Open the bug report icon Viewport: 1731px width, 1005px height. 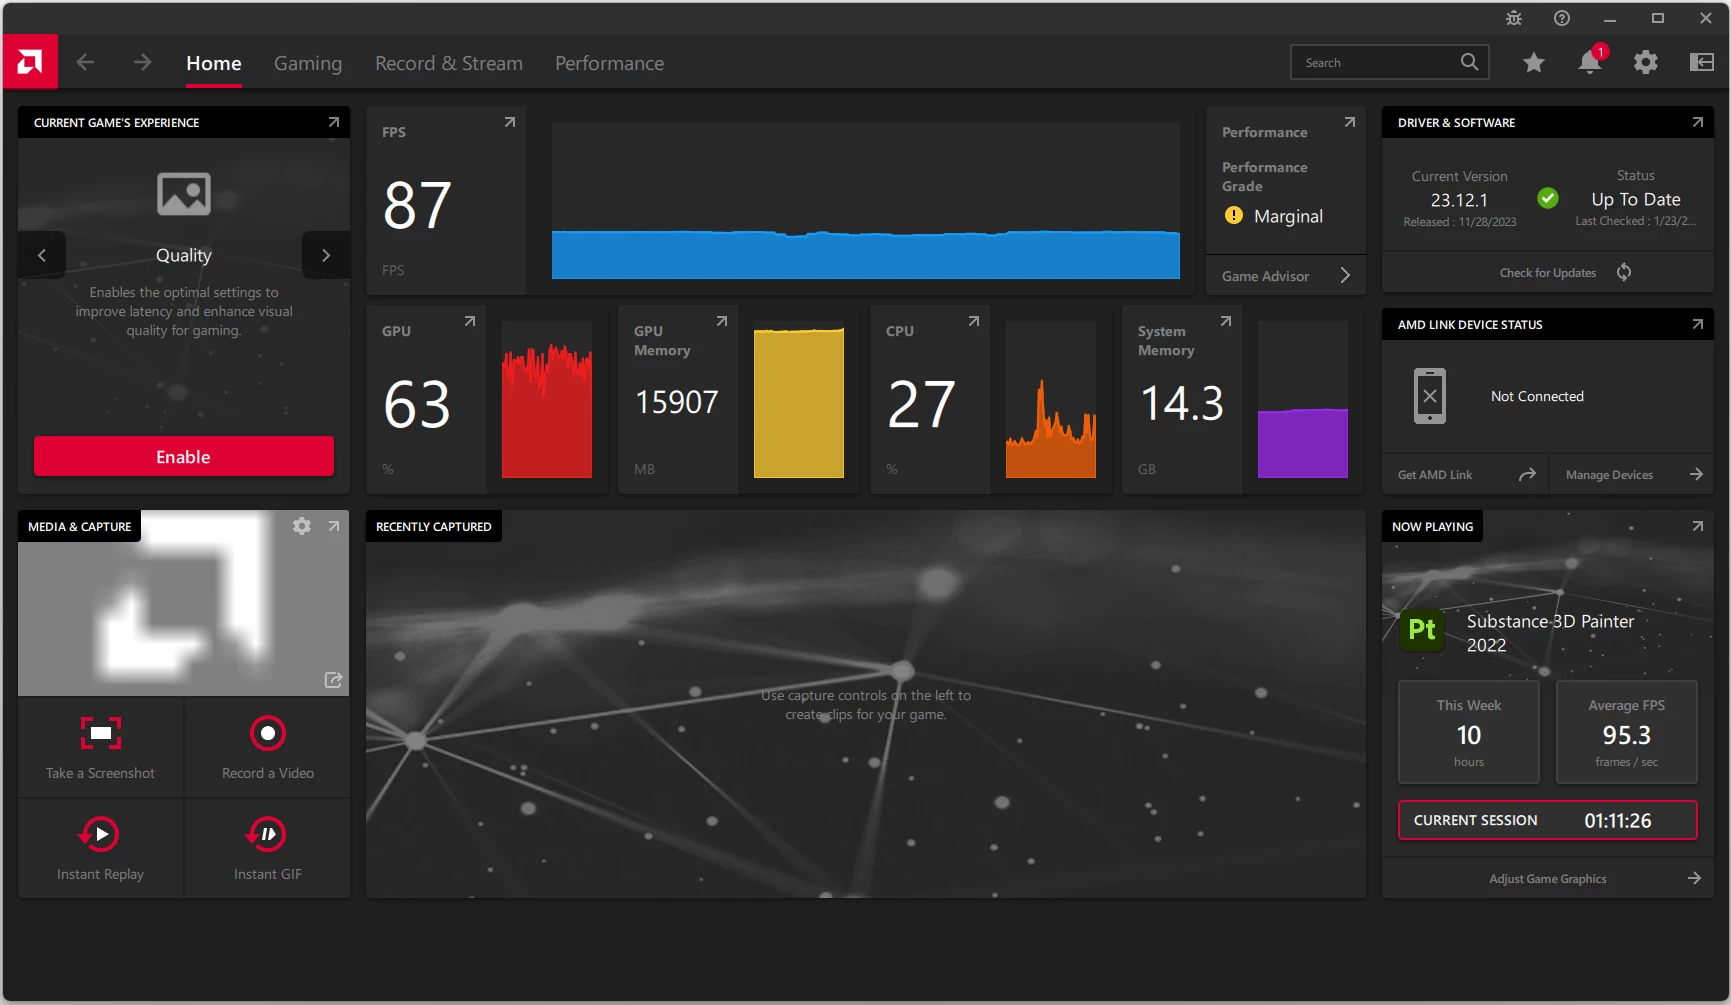pos(1514,18)
